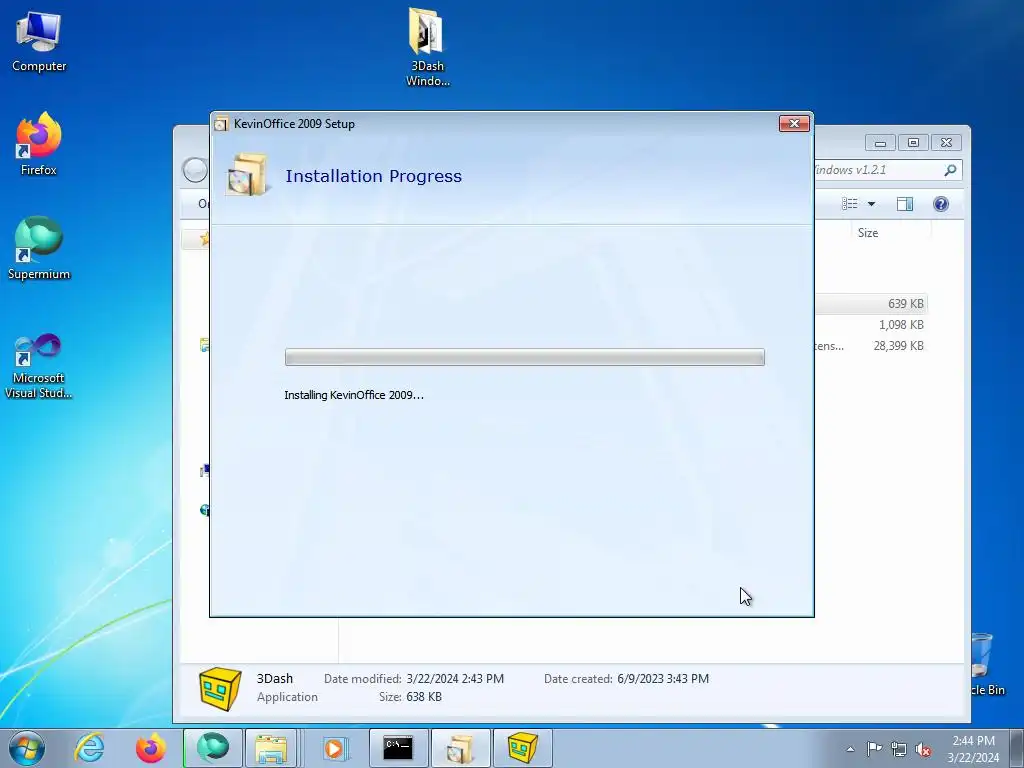Open Microsoft Visual Studio desktop shortcut
The width and height of the screenshot is (1024, 768).
(x=39, y=366)
